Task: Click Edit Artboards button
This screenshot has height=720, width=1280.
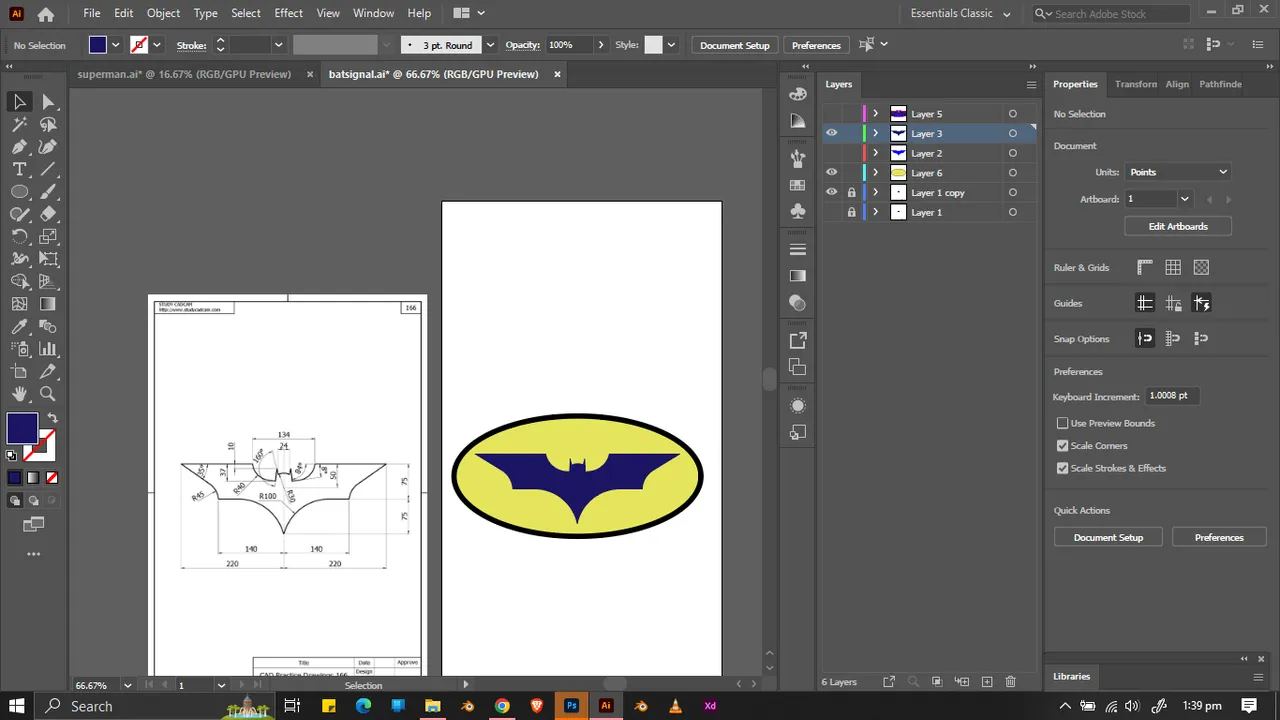Action: (x=1178, y=226)
